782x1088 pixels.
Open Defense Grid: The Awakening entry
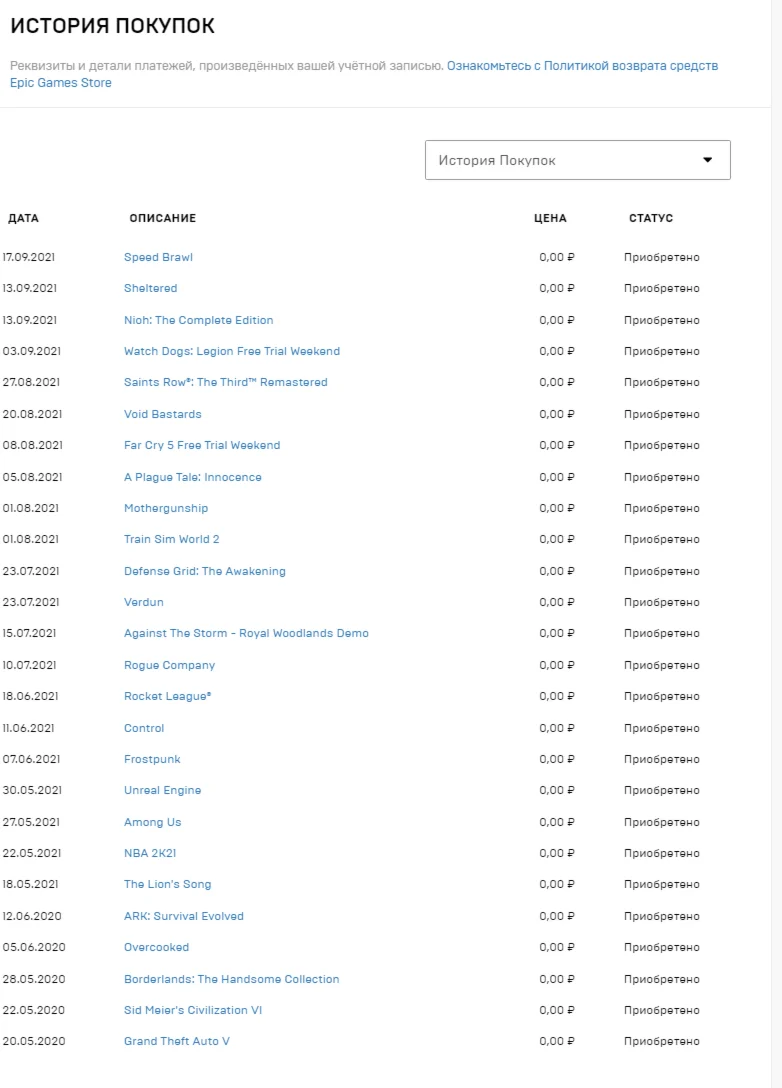(204, 571)
